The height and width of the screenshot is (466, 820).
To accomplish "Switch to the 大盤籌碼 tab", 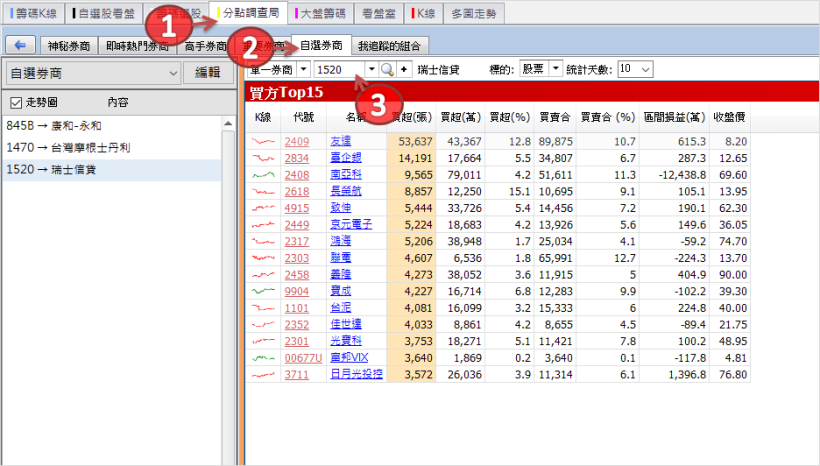I will coord(320,13).
